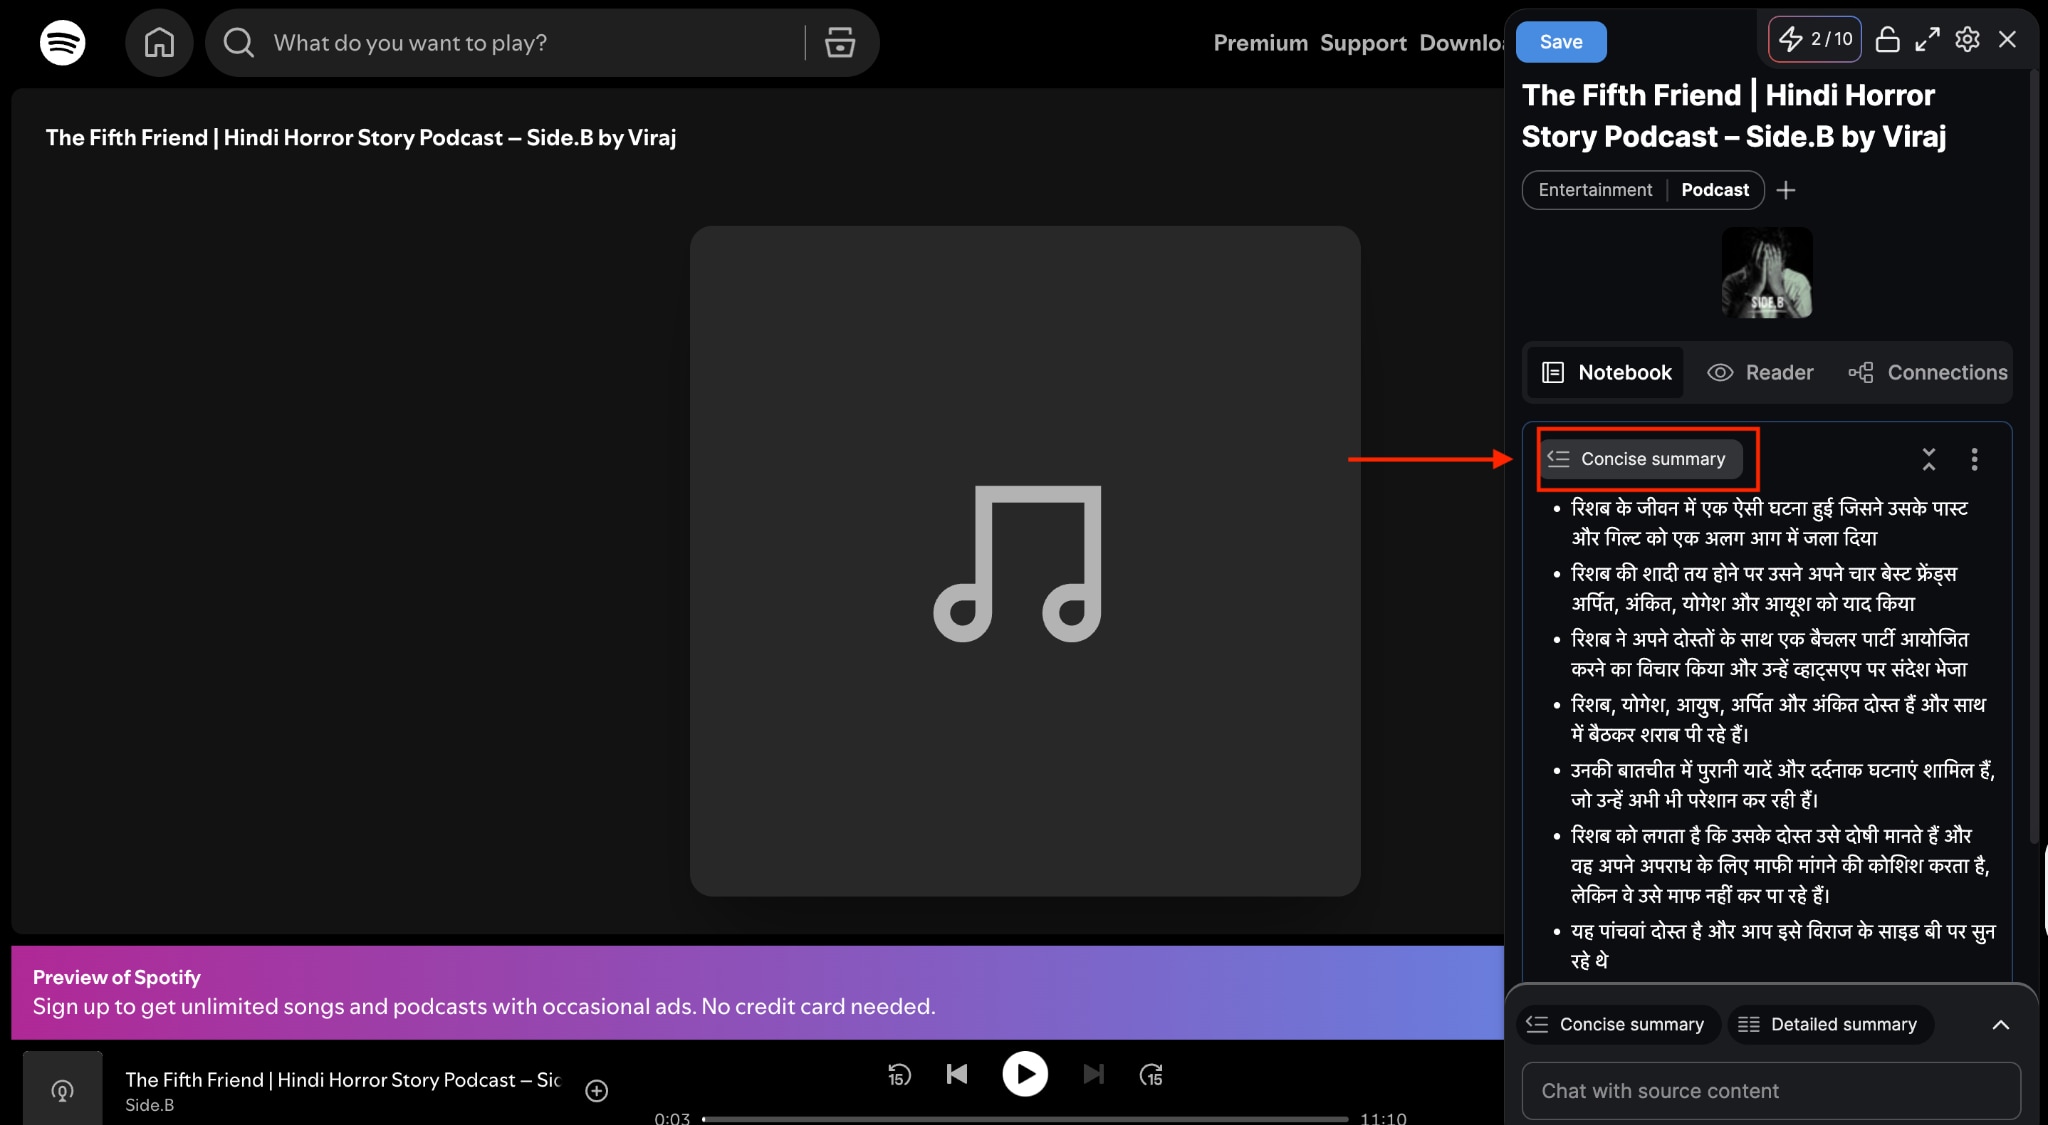Click the Chat with source content field

pyautogui.click(x=1770, y=1091)
